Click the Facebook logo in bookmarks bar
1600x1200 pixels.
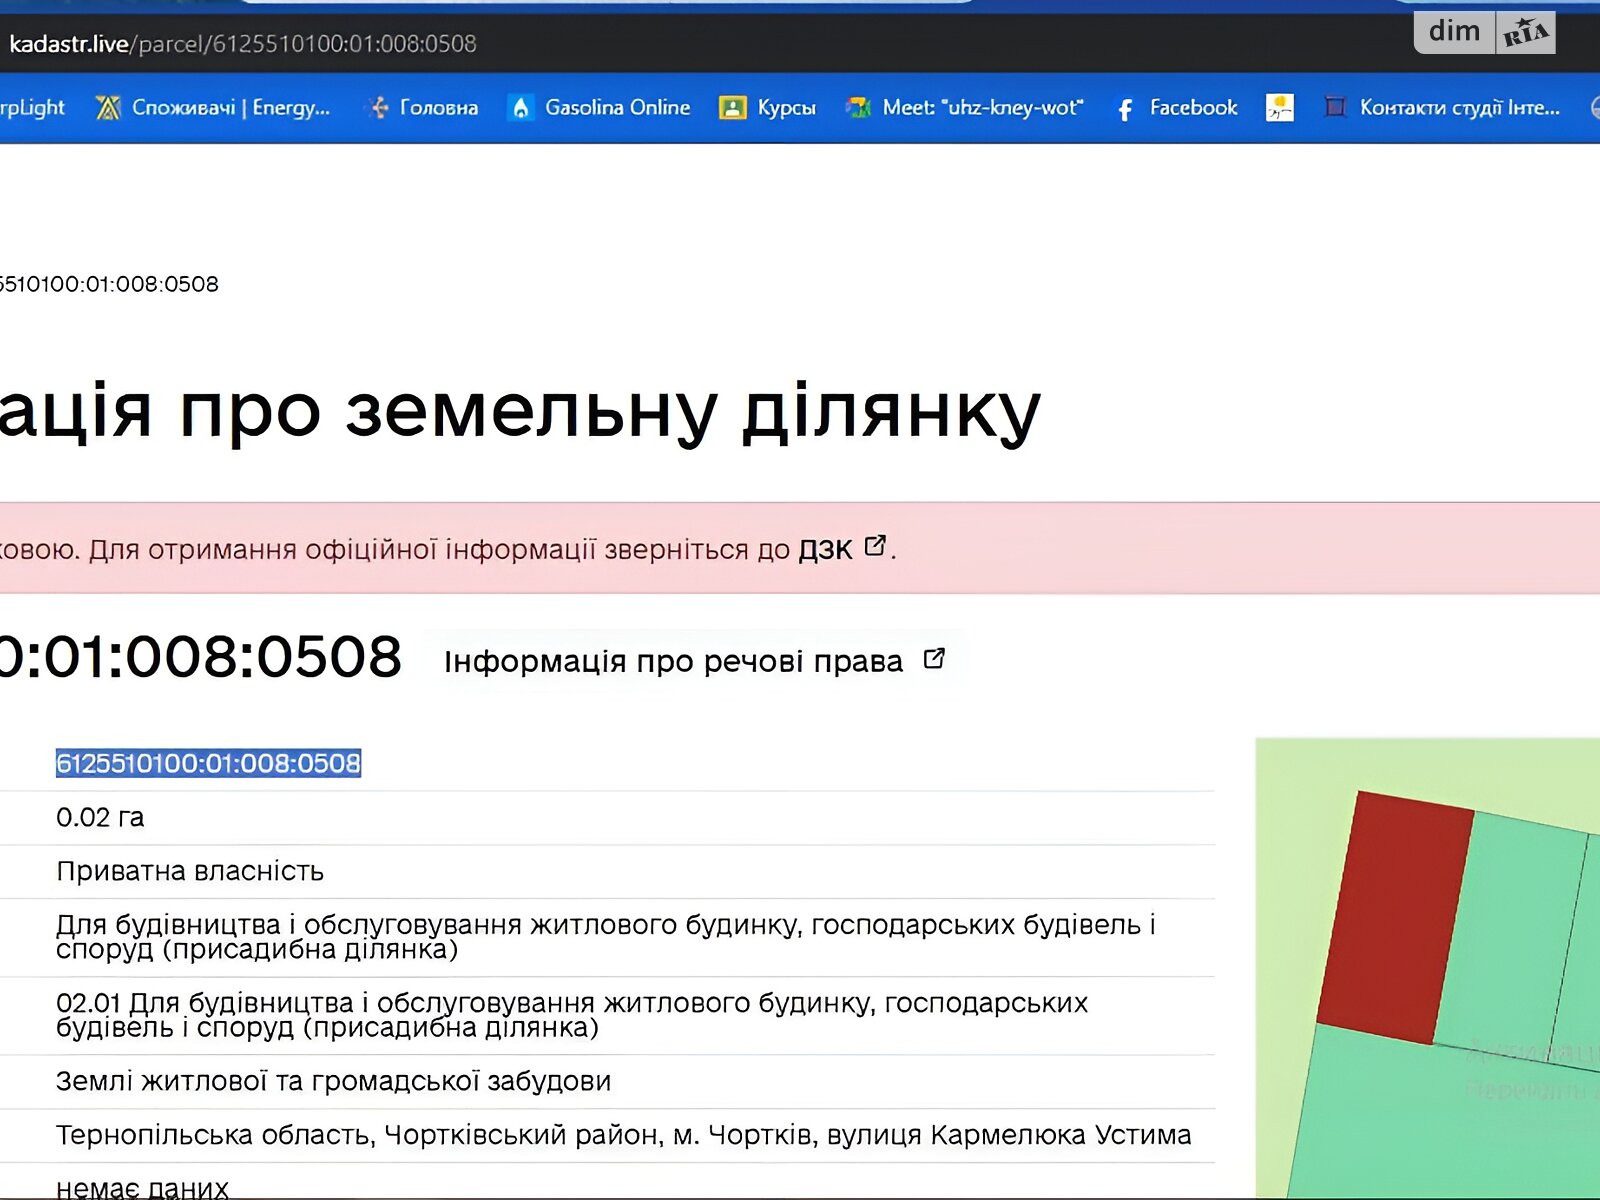[x=1125, y=109]
